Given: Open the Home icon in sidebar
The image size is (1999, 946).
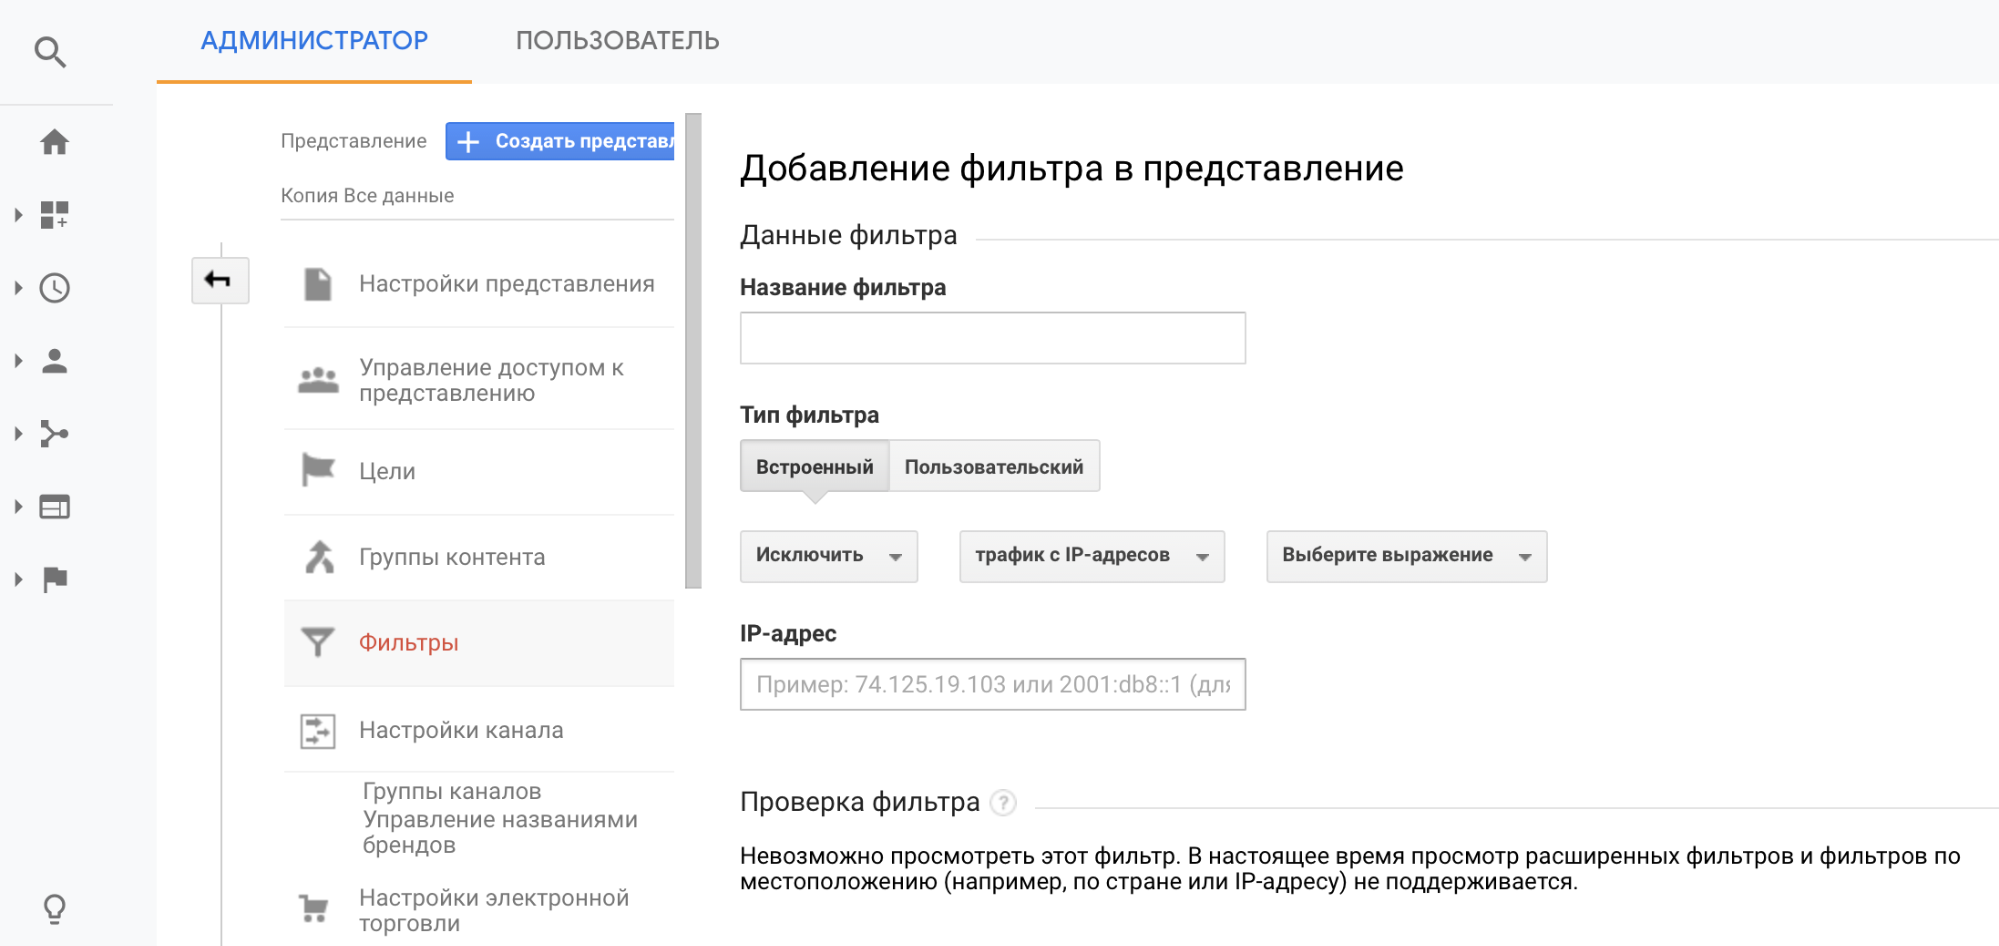Looking at the screenshot, I should tap(54, 142).
